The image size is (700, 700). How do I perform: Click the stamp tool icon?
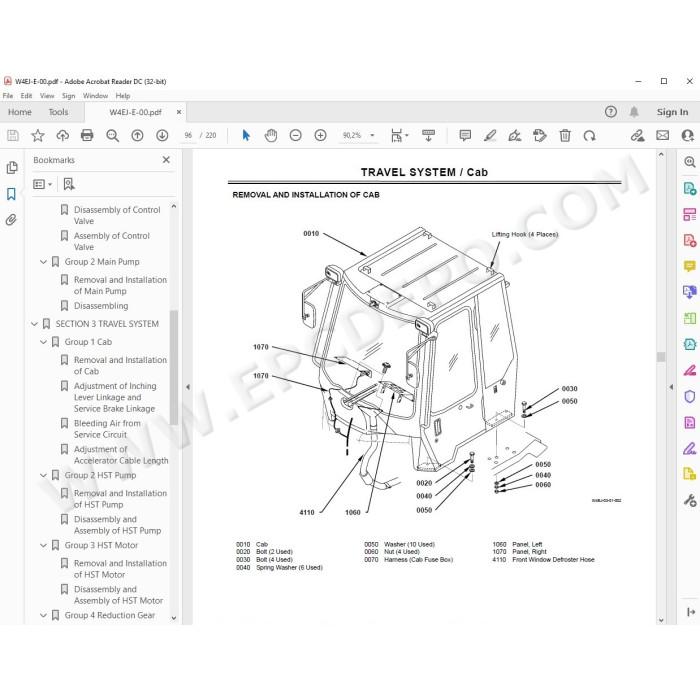point(540,135)
